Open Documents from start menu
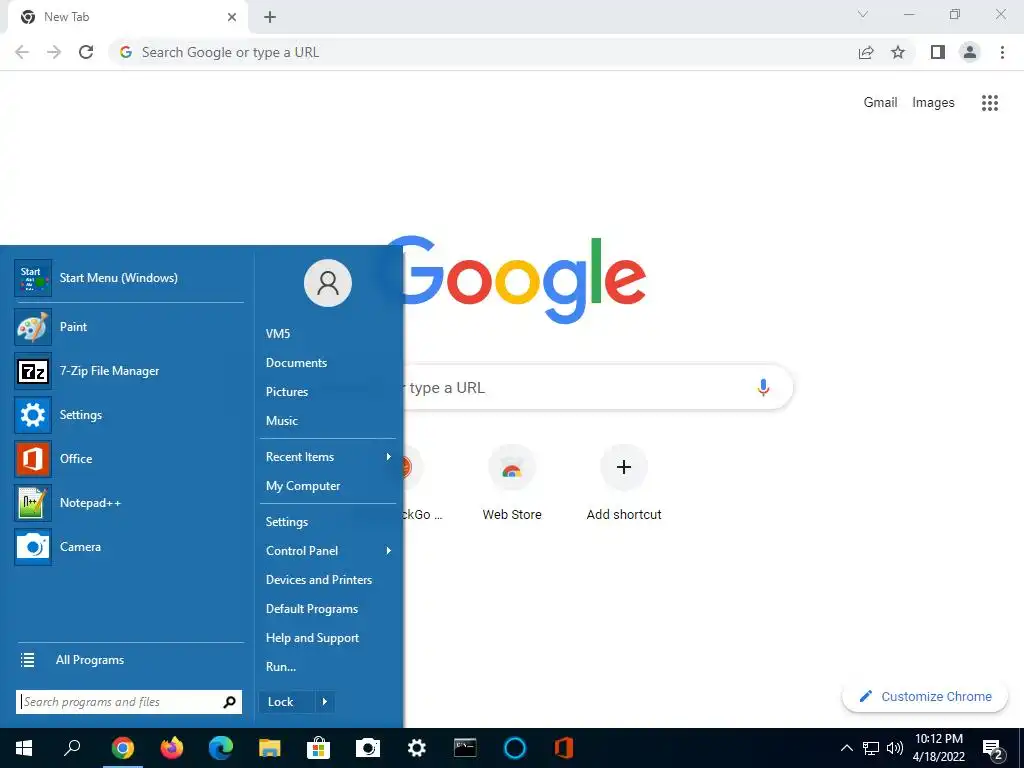 coord(296,362)
